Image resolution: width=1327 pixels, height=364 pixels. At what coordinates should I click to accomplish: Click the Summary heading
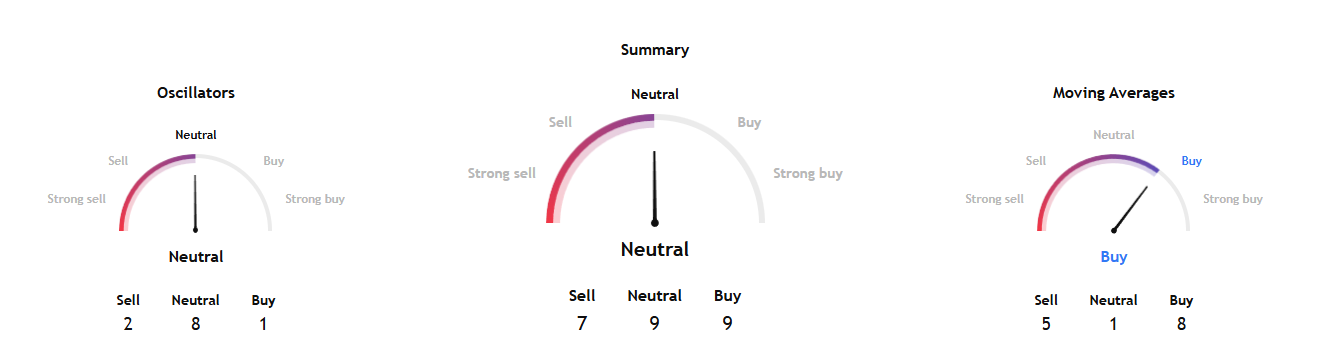[x=655, y=49]
